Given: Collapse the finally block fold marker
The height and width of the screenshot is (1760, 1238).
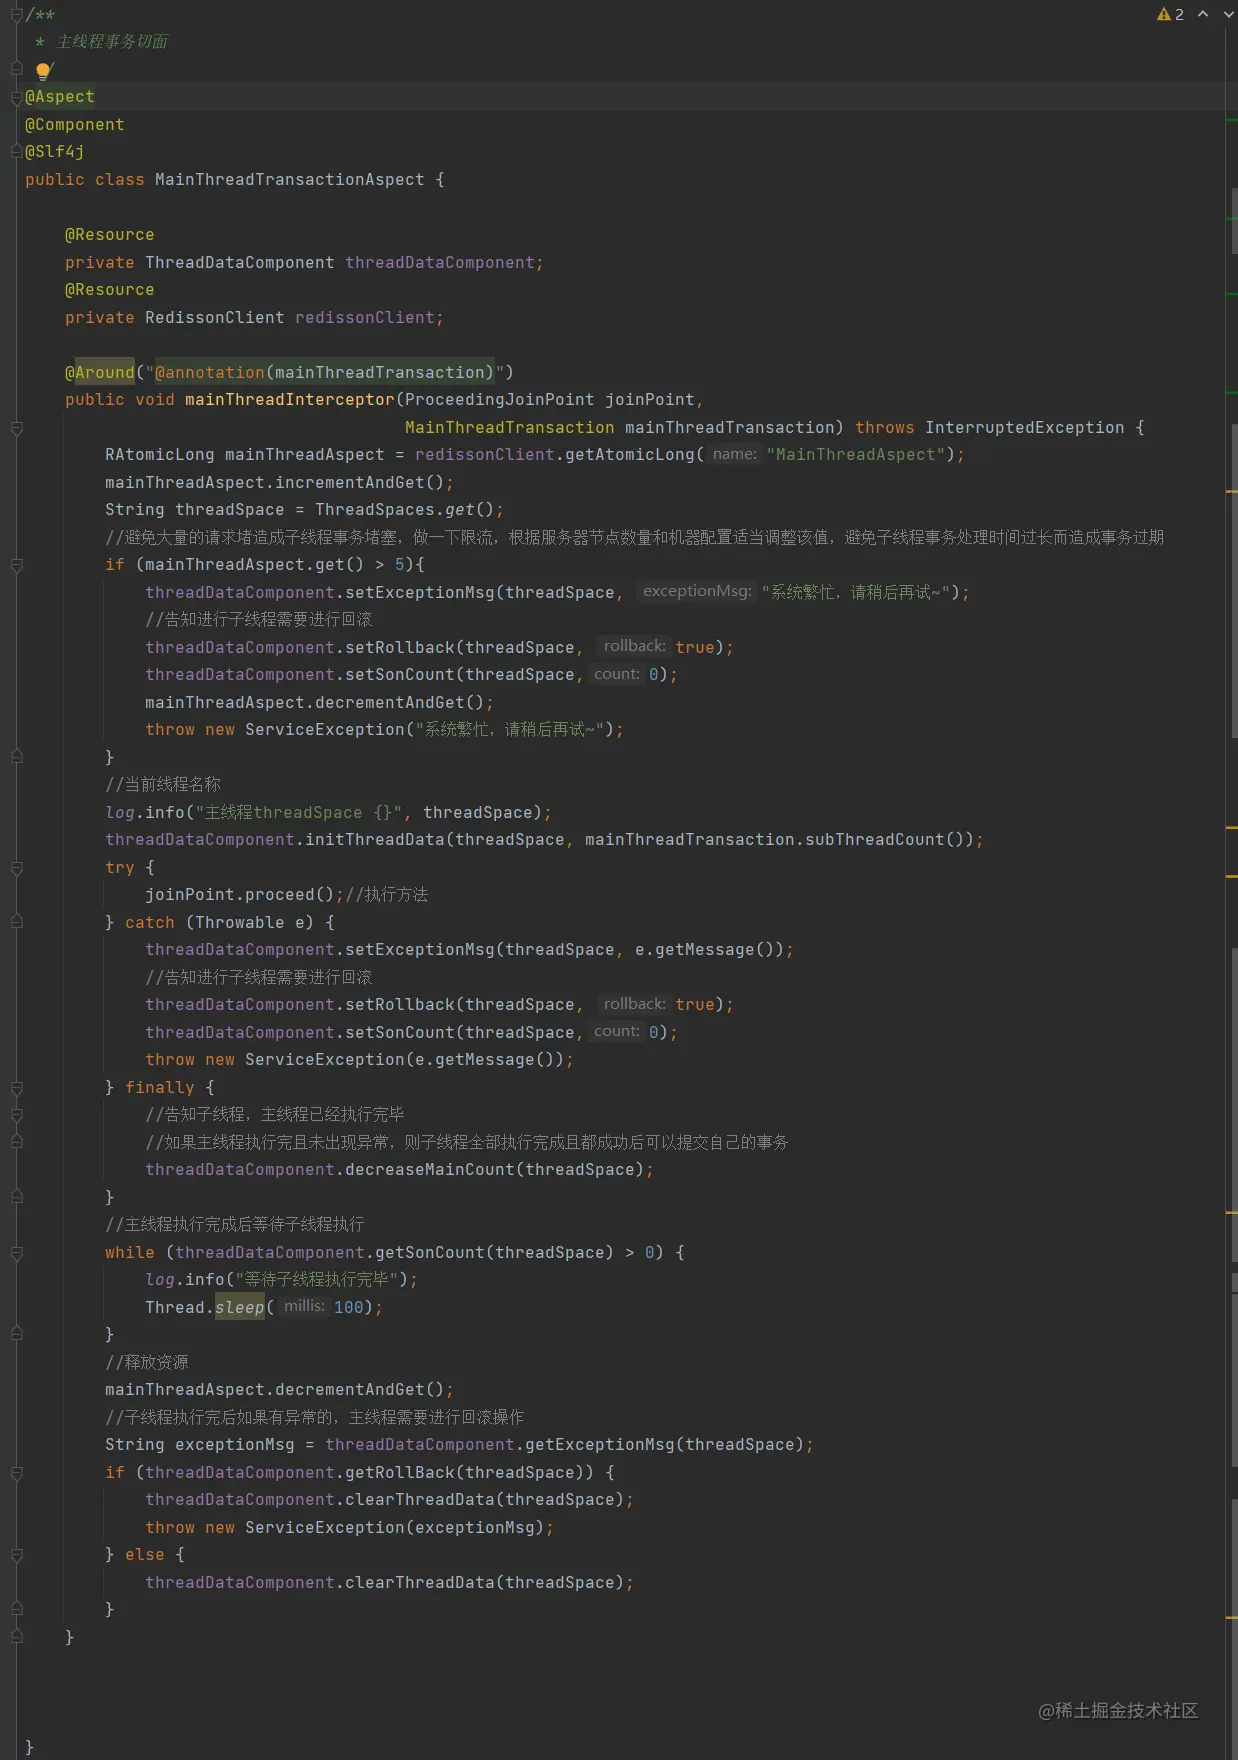Looking at the screenshot, I should pos(16,1087).
